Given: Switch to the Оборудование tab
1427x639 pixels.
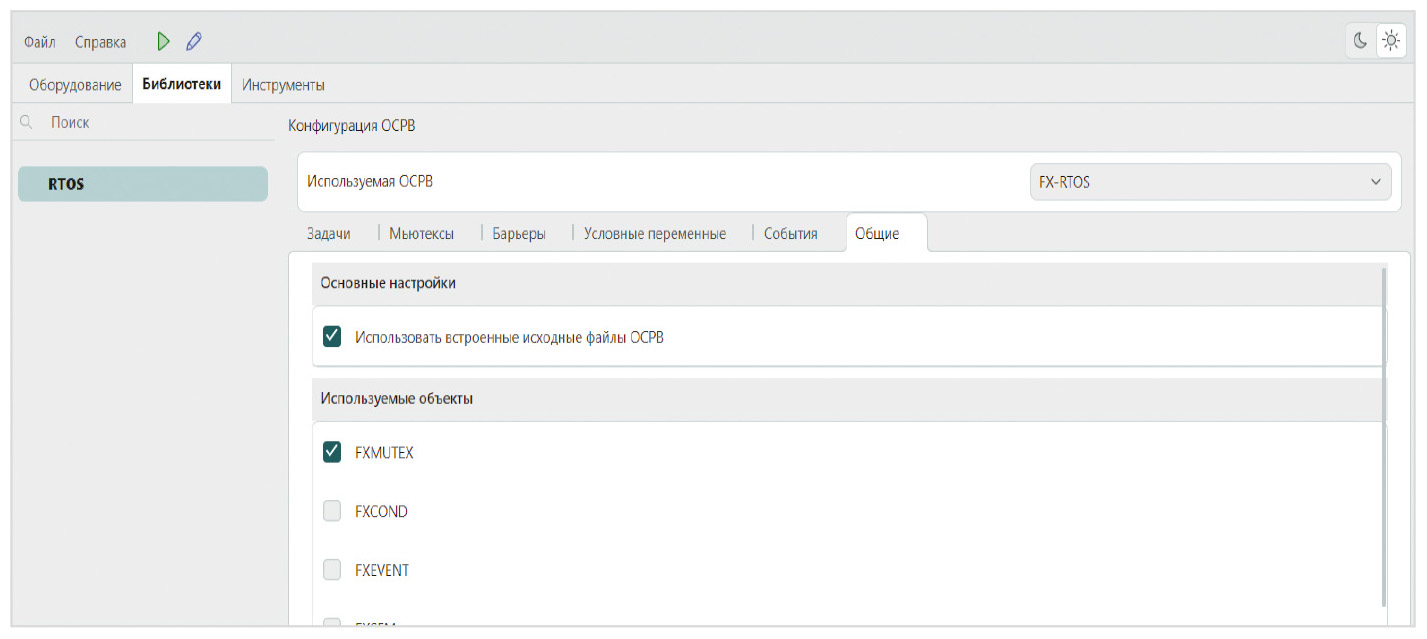Looking at the screenshot, I should pyautogui.click(x=75, y=85).
